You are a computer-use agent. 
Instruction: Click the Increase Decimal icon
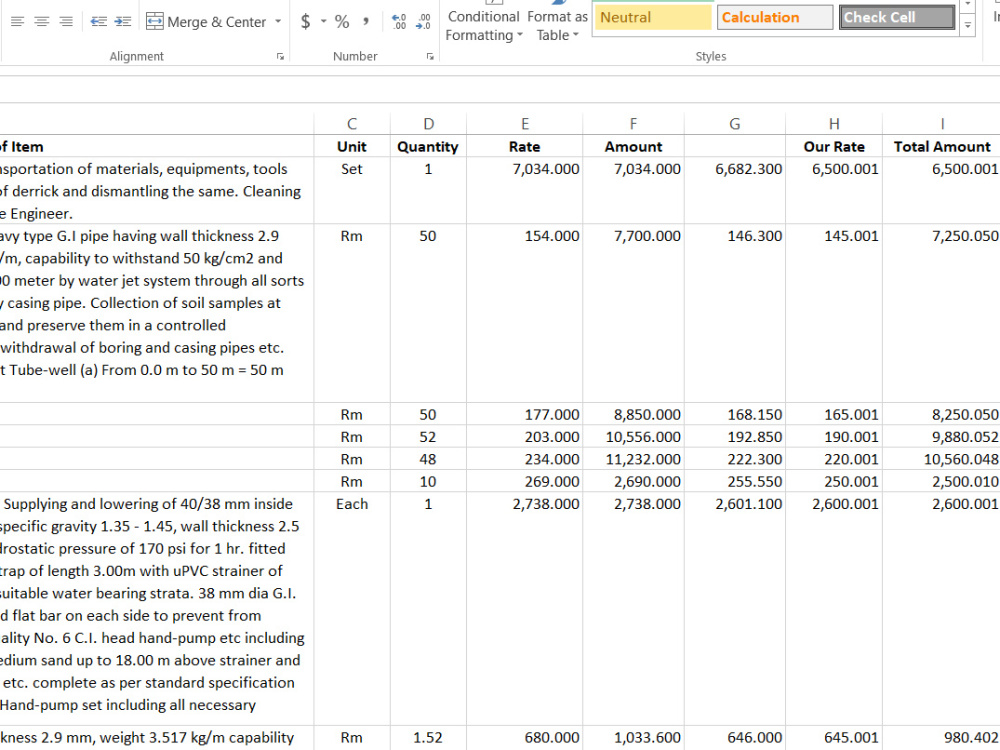[x=399, y=22]
